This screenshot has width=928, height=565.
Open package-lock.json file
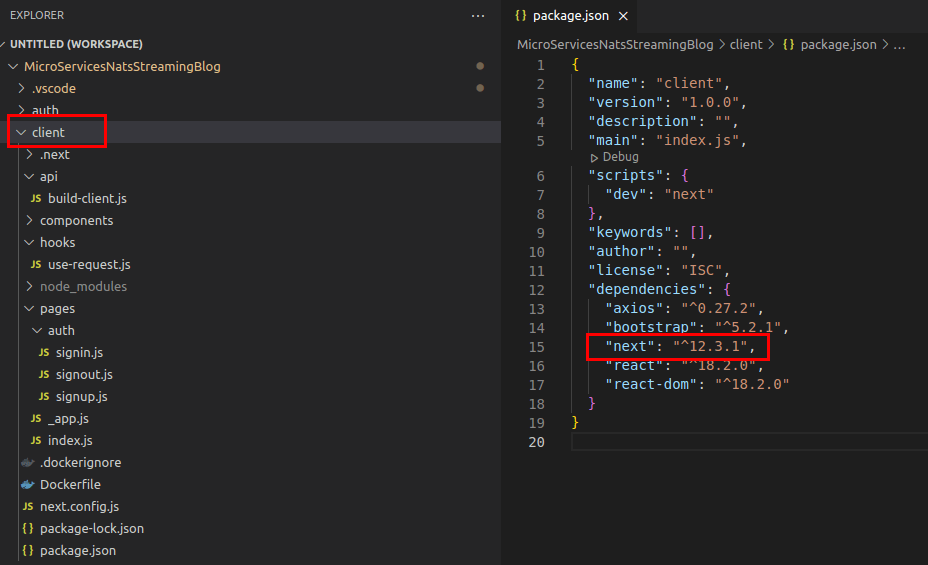click(92, 528)
